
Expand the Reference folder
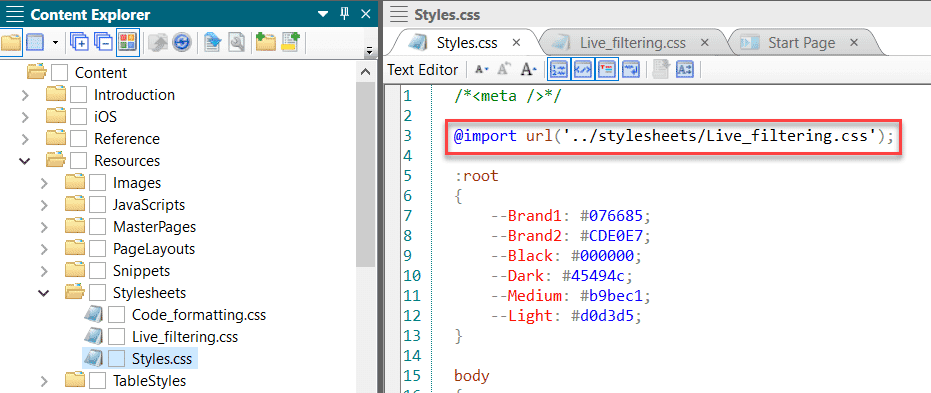pos(25,139)
